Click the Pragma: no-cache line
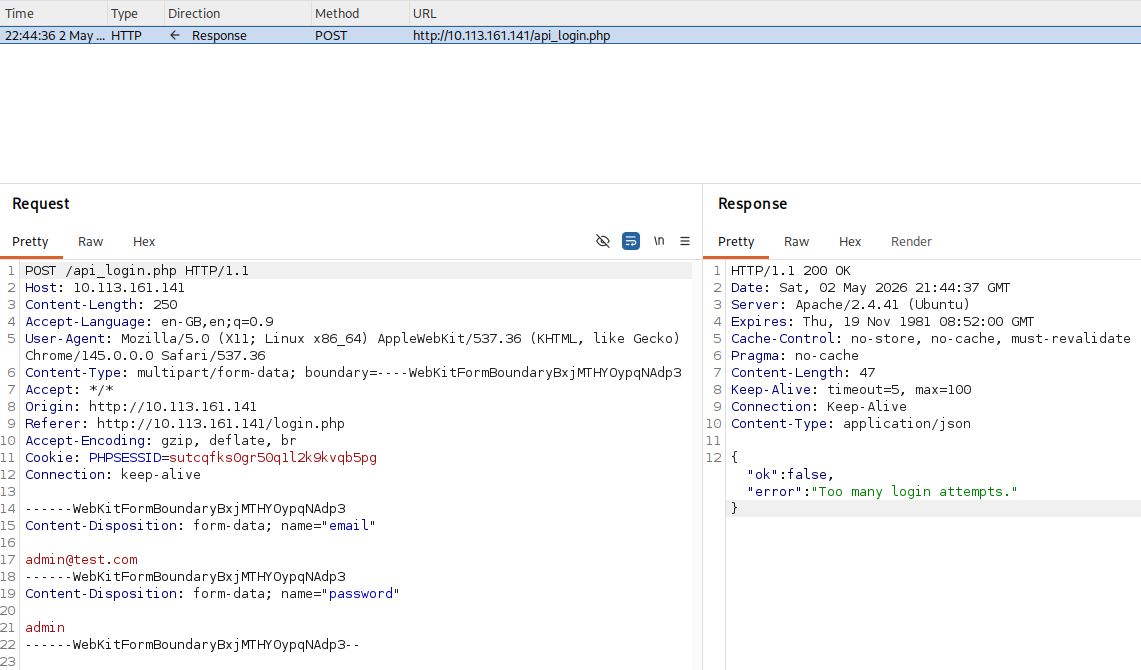The image size is (1141, 670). (795, 356)
